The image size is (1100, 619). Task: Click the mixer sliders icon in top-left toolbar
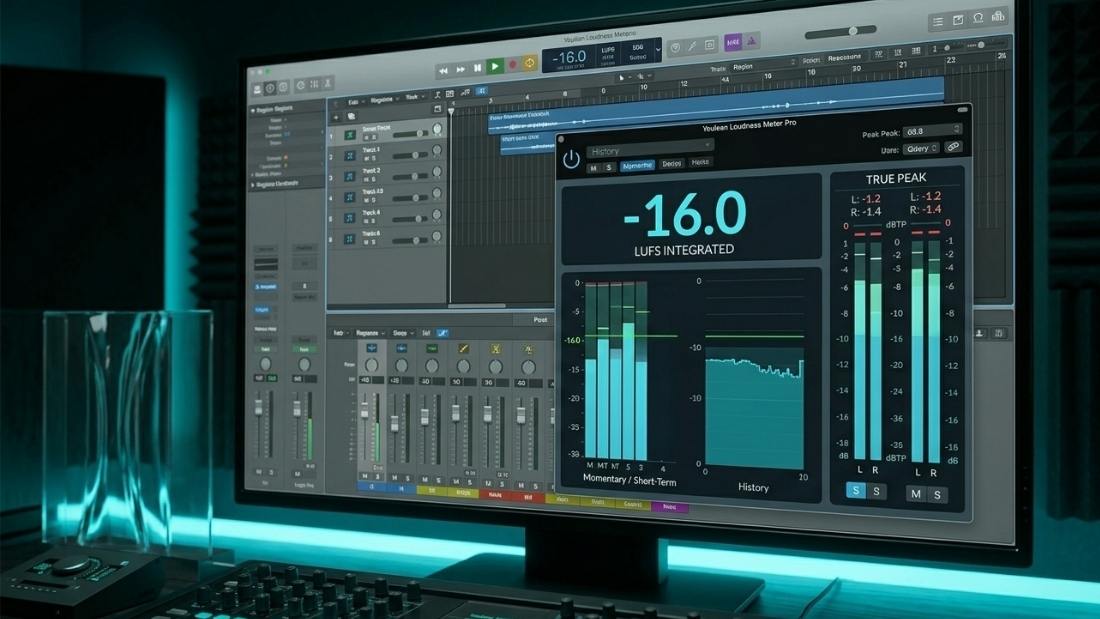(314, 85)
